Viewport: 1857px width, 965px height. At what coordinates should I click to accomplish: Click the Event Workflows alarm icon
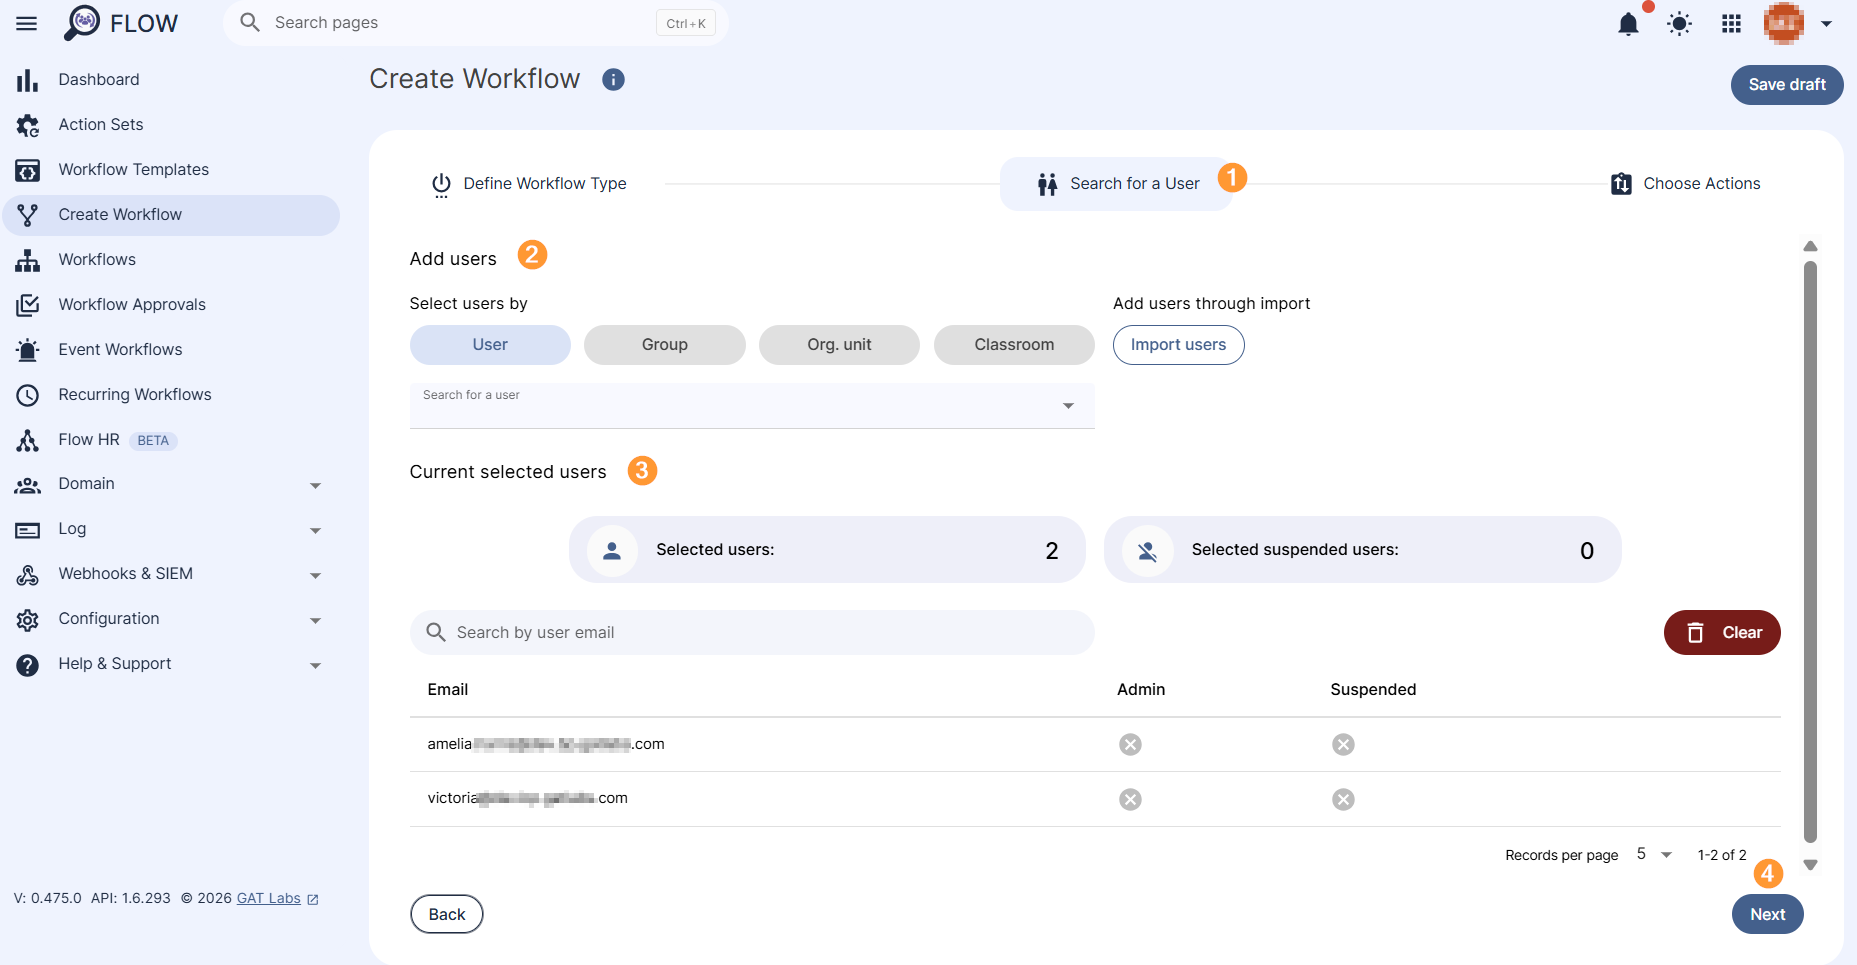pos(28,350)
